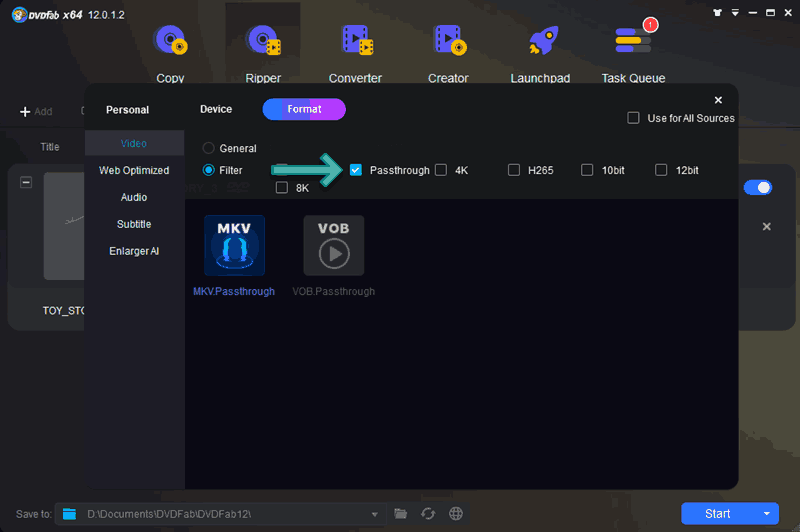
Task: Toggle the blue source enable switch
Action: (x=758, y=188)
